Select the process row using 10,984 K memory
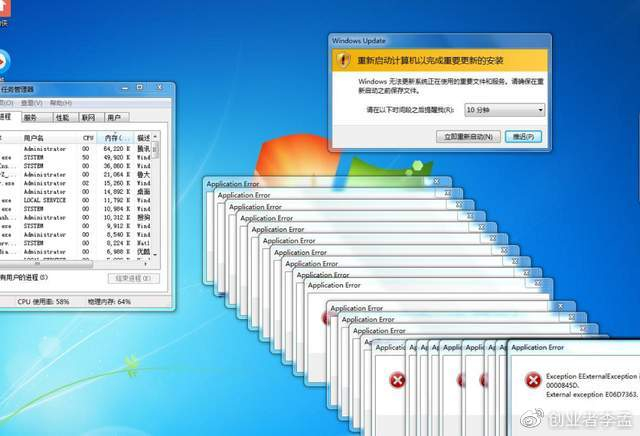 (76, 209)
